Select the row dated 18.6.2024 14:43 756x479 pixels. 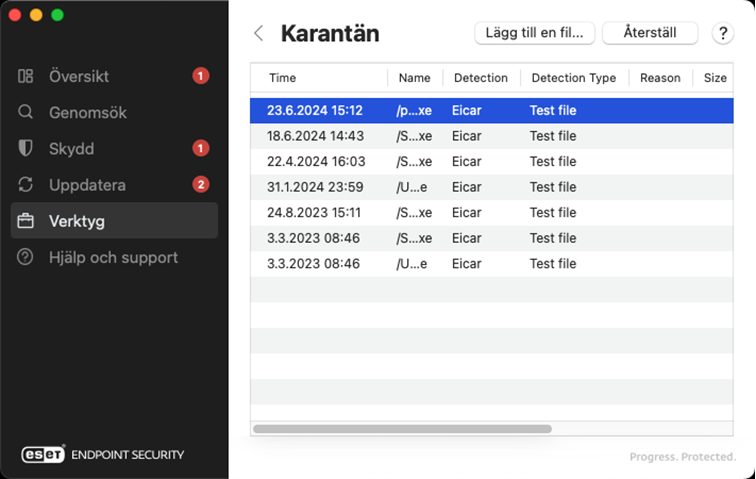tap(492, 136)
